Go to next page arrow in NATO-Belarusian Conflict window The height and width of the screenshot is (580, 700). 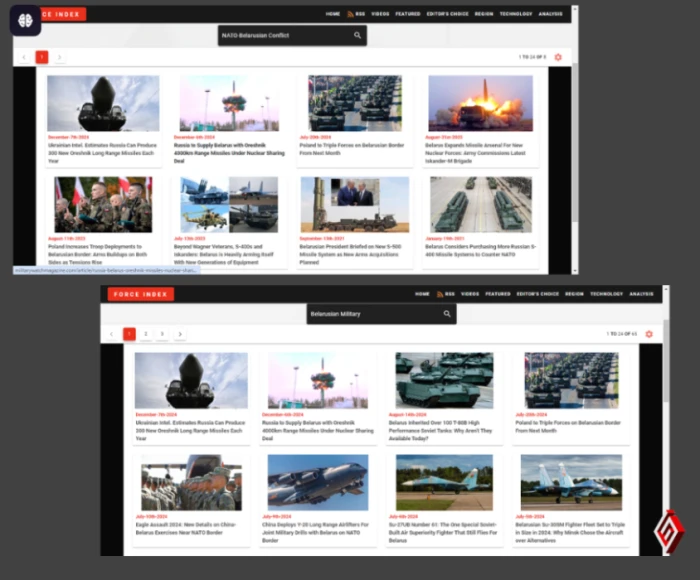60,57
